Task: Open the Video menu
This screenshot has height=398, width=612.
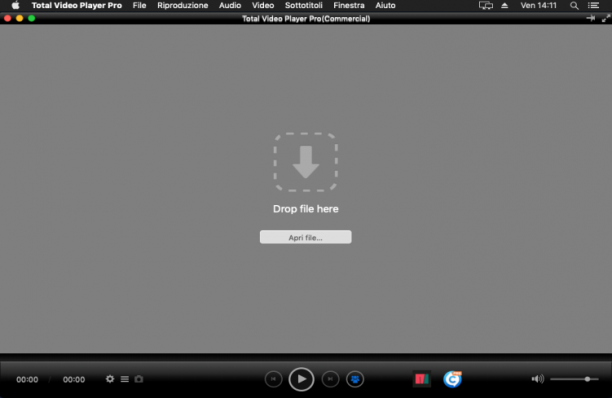Action: (x=263, y=5)
